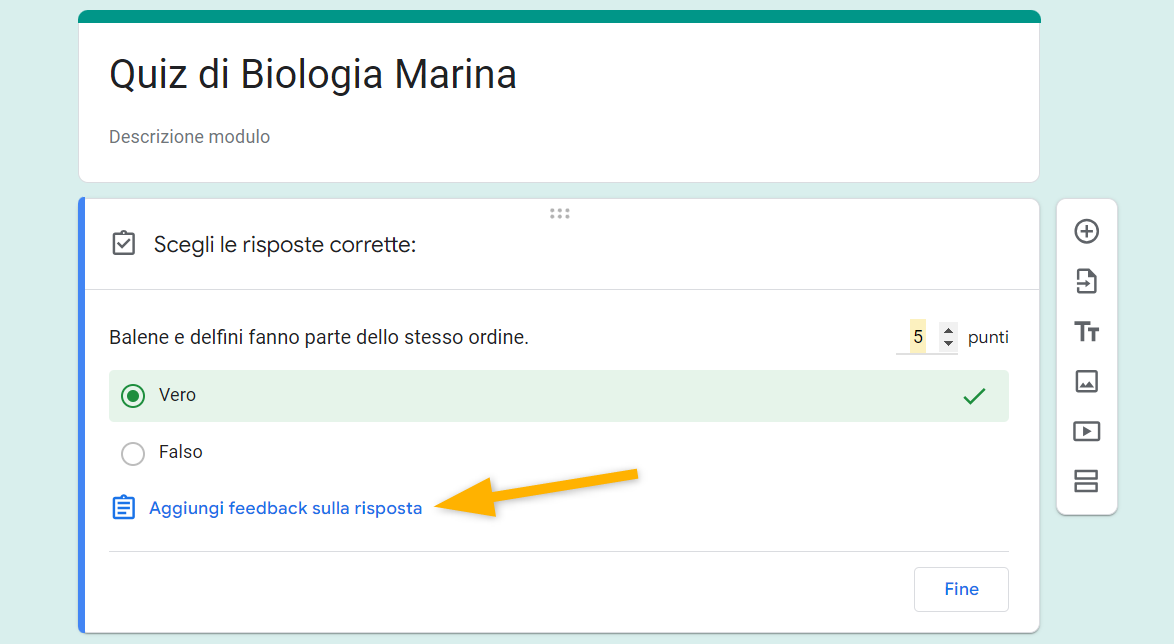Viewport: 1174px width, 644px height.
Task: Click the six-dot drag handle on the question card
Action: click(560, 213)
